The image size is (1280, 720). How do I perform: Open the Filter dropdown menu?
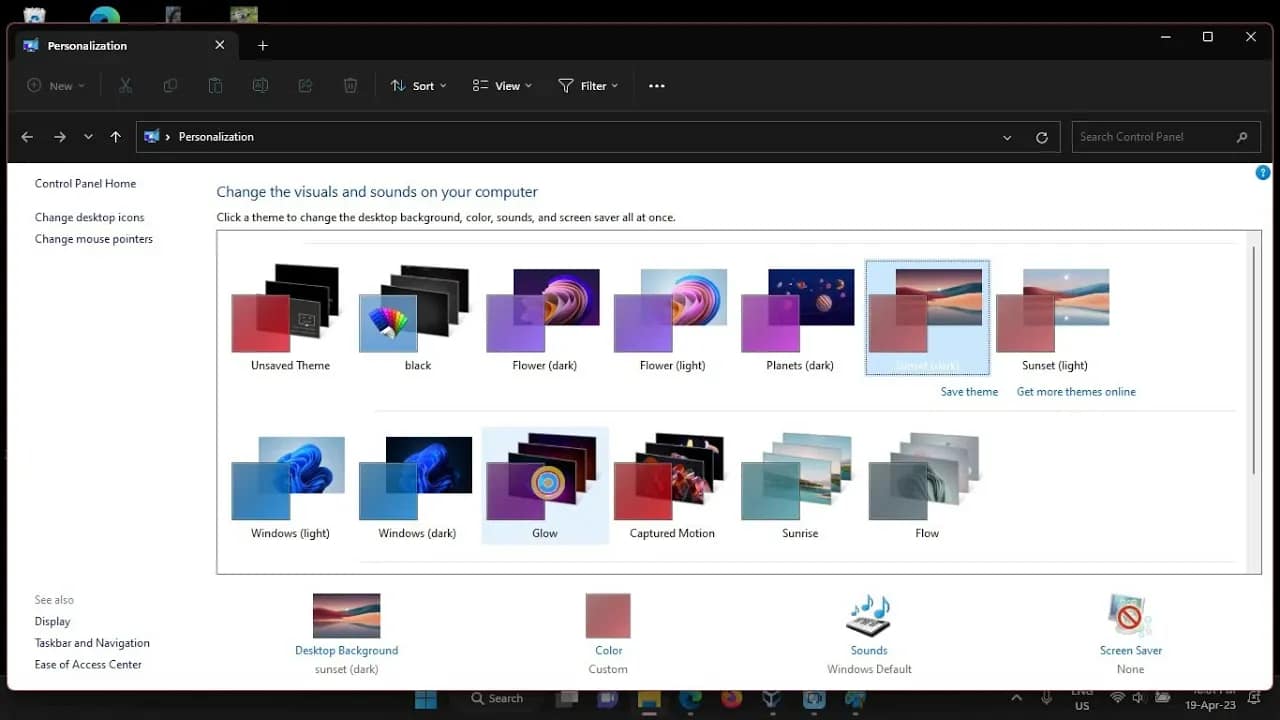[588, 85]
